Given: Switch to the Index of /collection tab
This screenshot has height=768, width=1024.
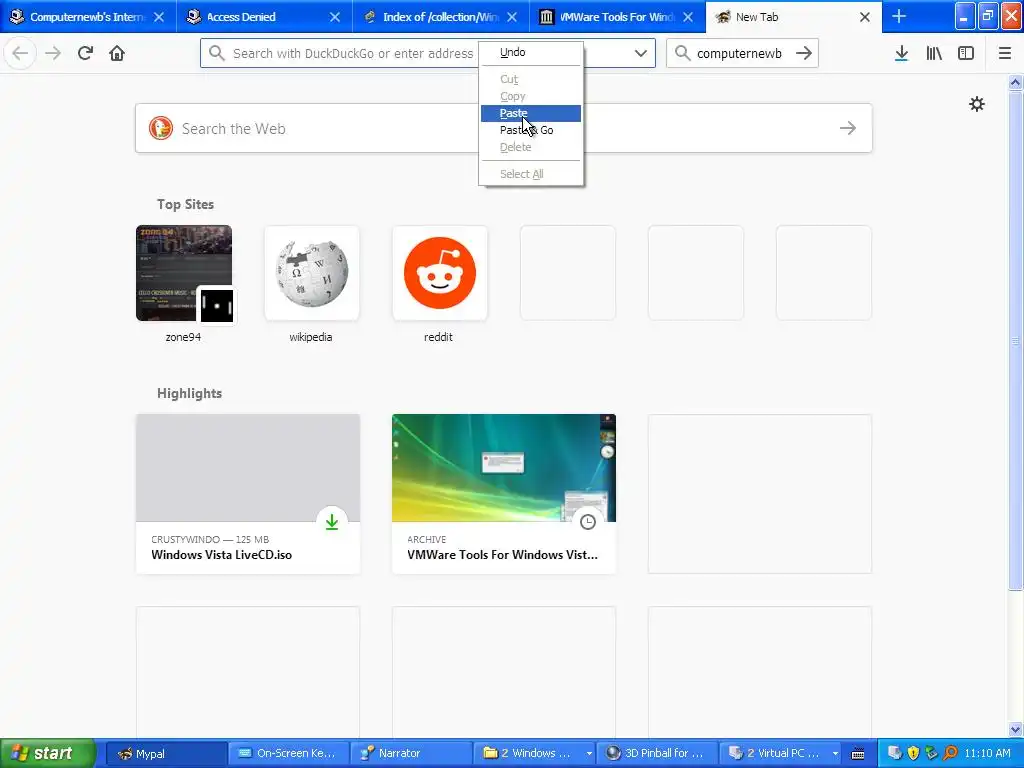Looking at the screenshot, I should [x=440, y=16].
